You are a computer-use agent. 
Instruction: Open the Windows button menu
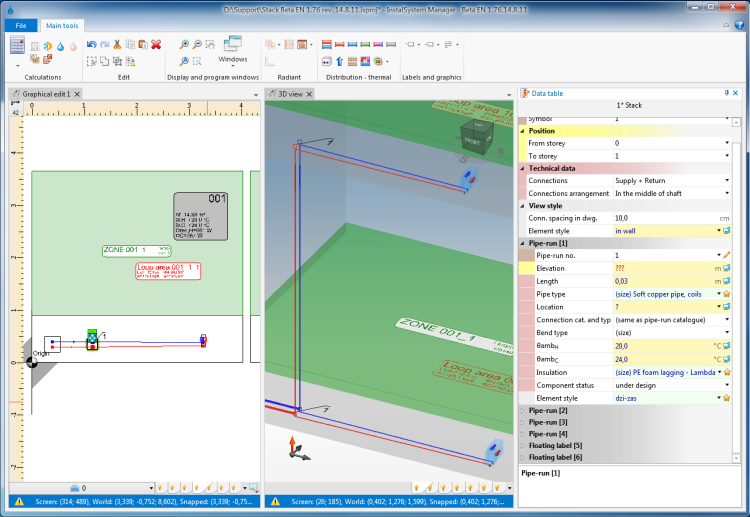pyautogui.click(x=232, y=50)
